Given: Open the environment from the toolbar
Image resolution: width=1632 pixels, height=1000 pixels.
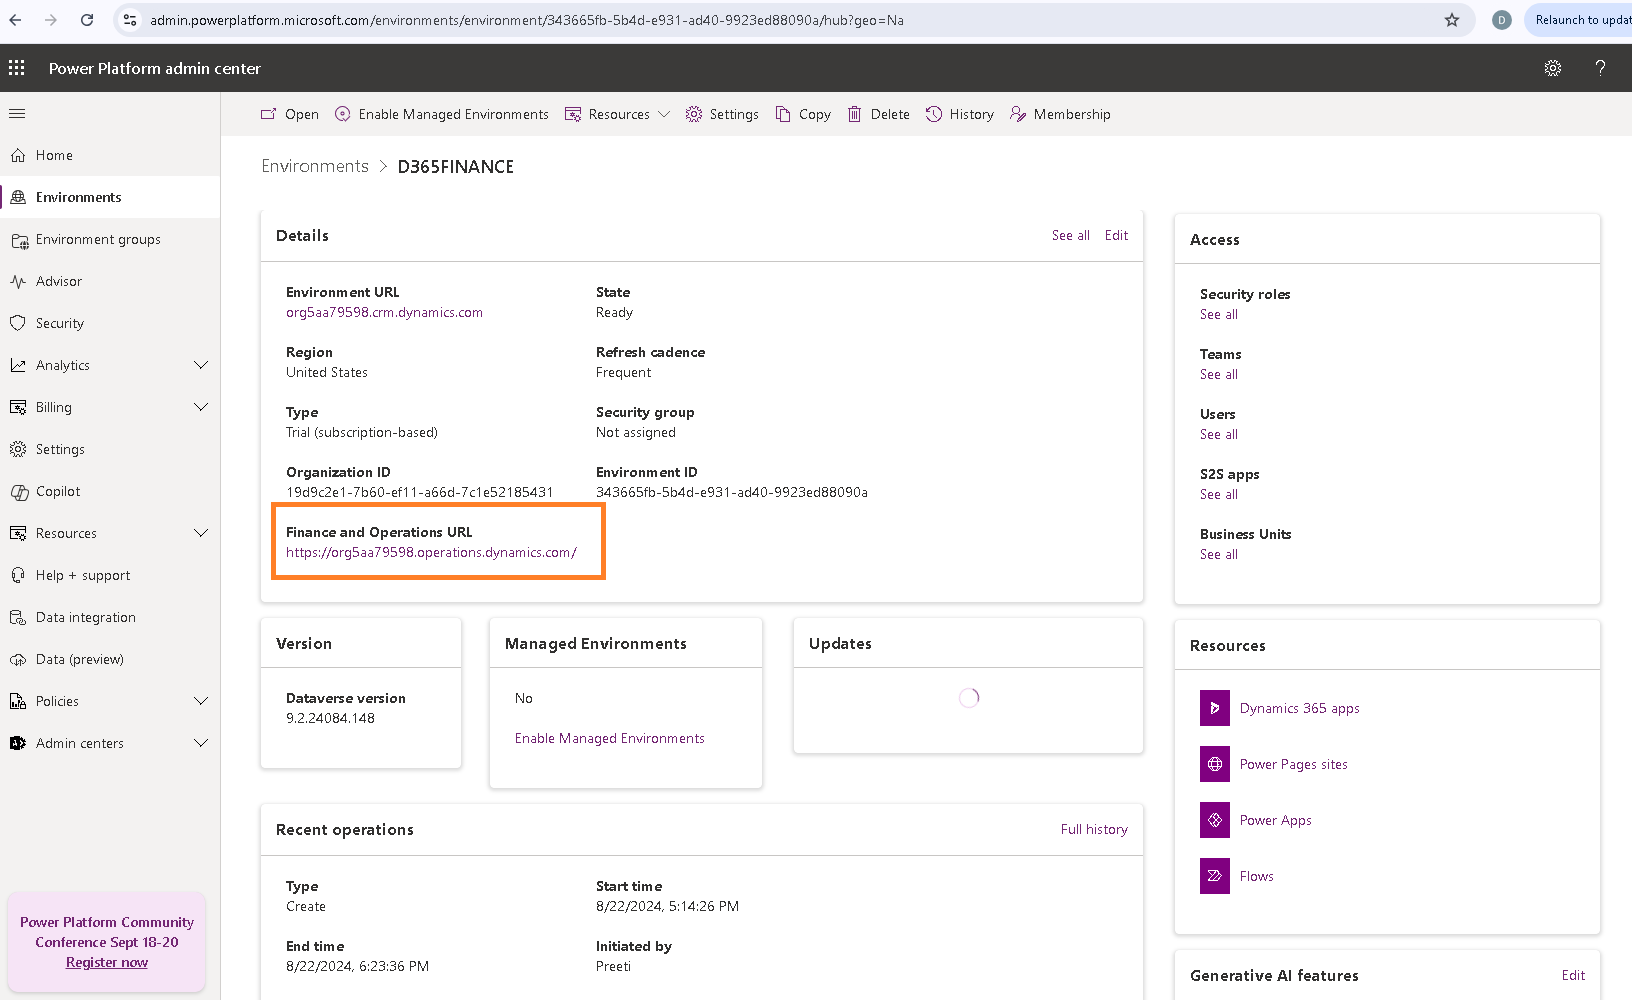Looking at the screenshot, I should click(290, 114).
